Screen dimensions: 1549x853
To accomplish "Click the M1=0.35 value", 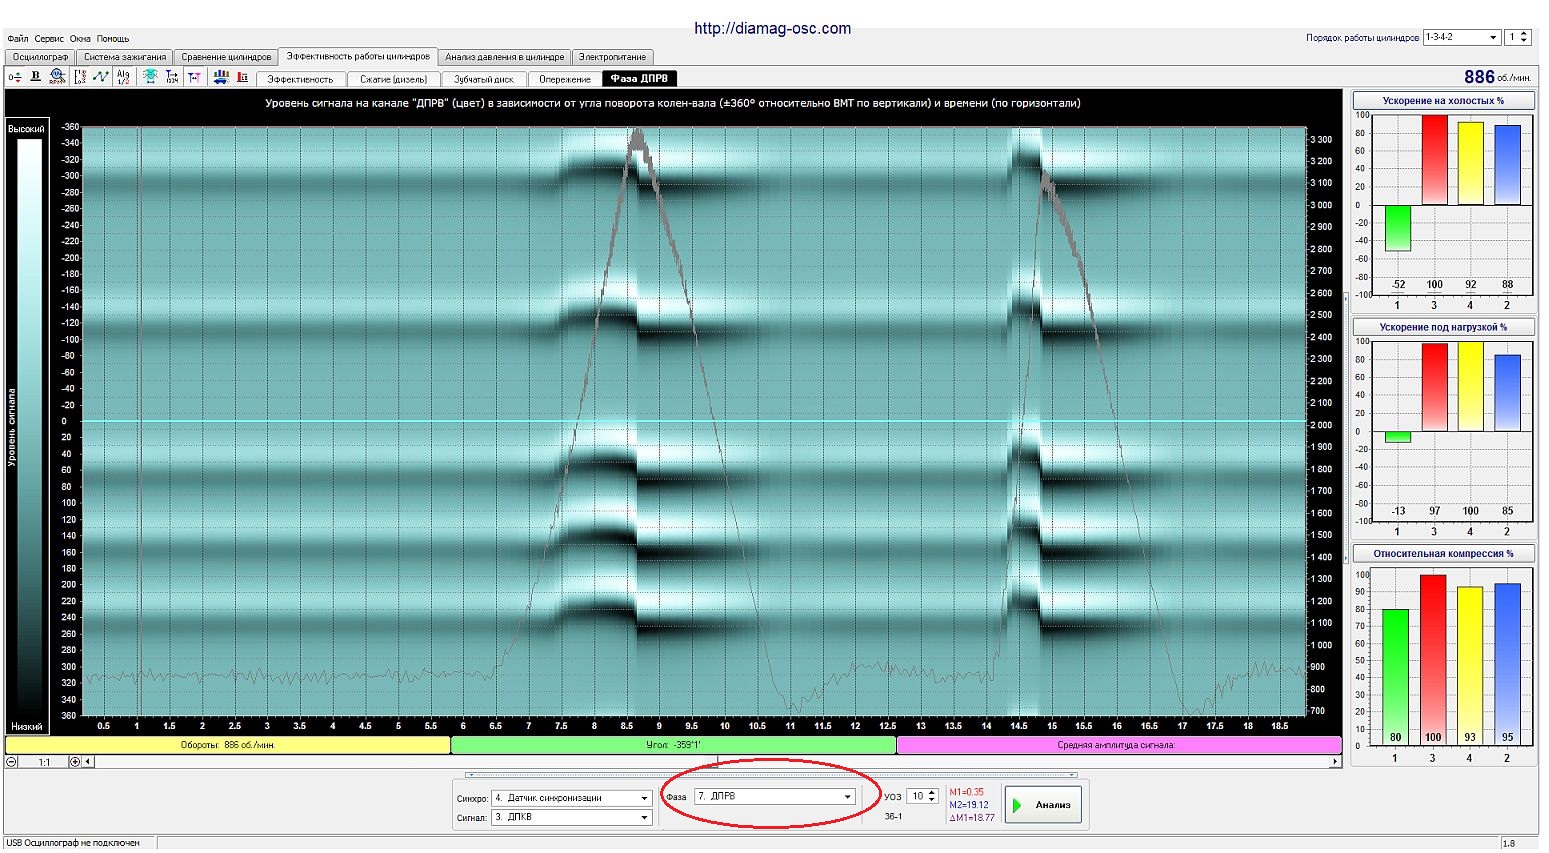I will pos(966,792).
